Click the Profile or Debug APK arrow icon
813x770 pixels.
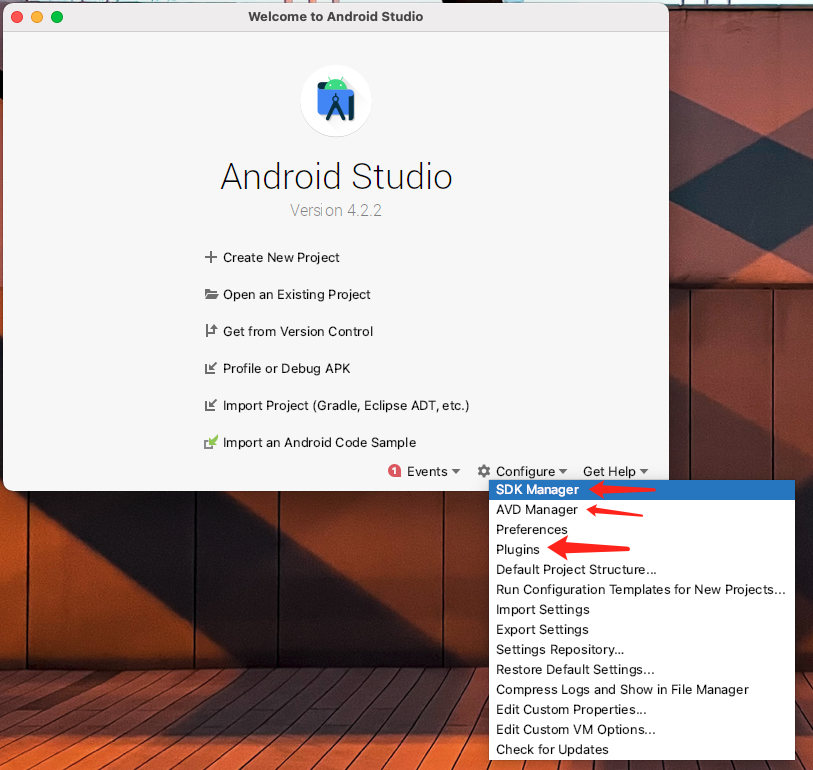pos(211,368)
